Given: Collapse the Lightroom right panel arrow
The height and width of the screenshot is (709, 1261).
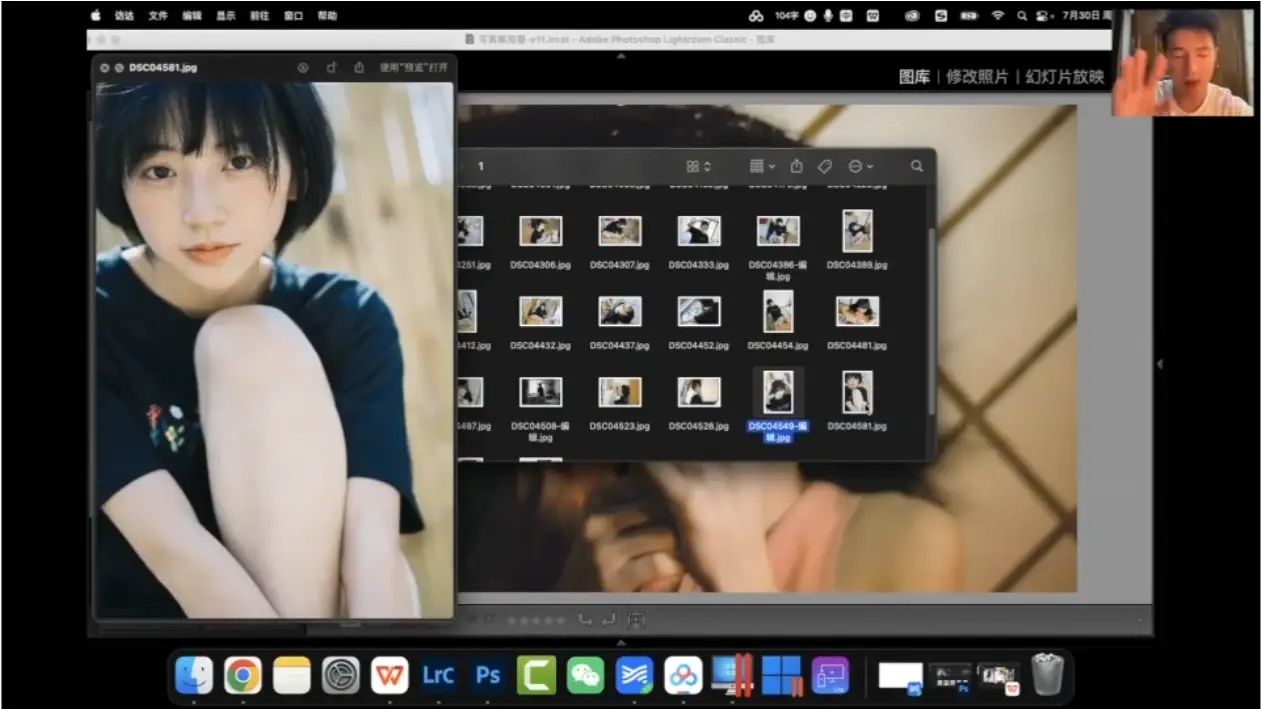Looking at the screenshot, I should (x=1159, y=364).
